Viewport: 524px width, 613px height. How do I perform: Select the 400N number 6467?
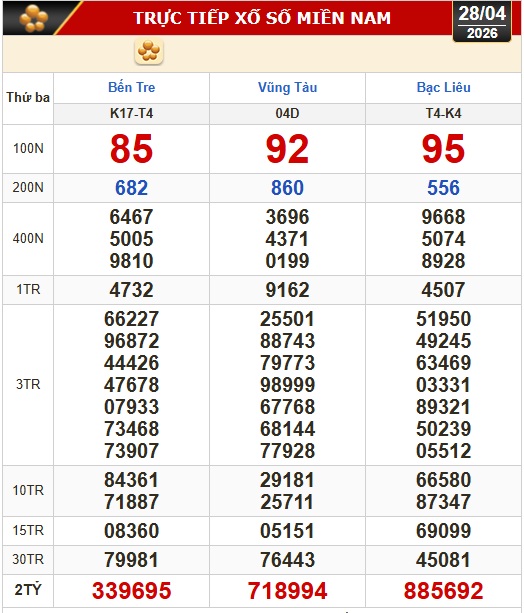click(x=131, y=217)
